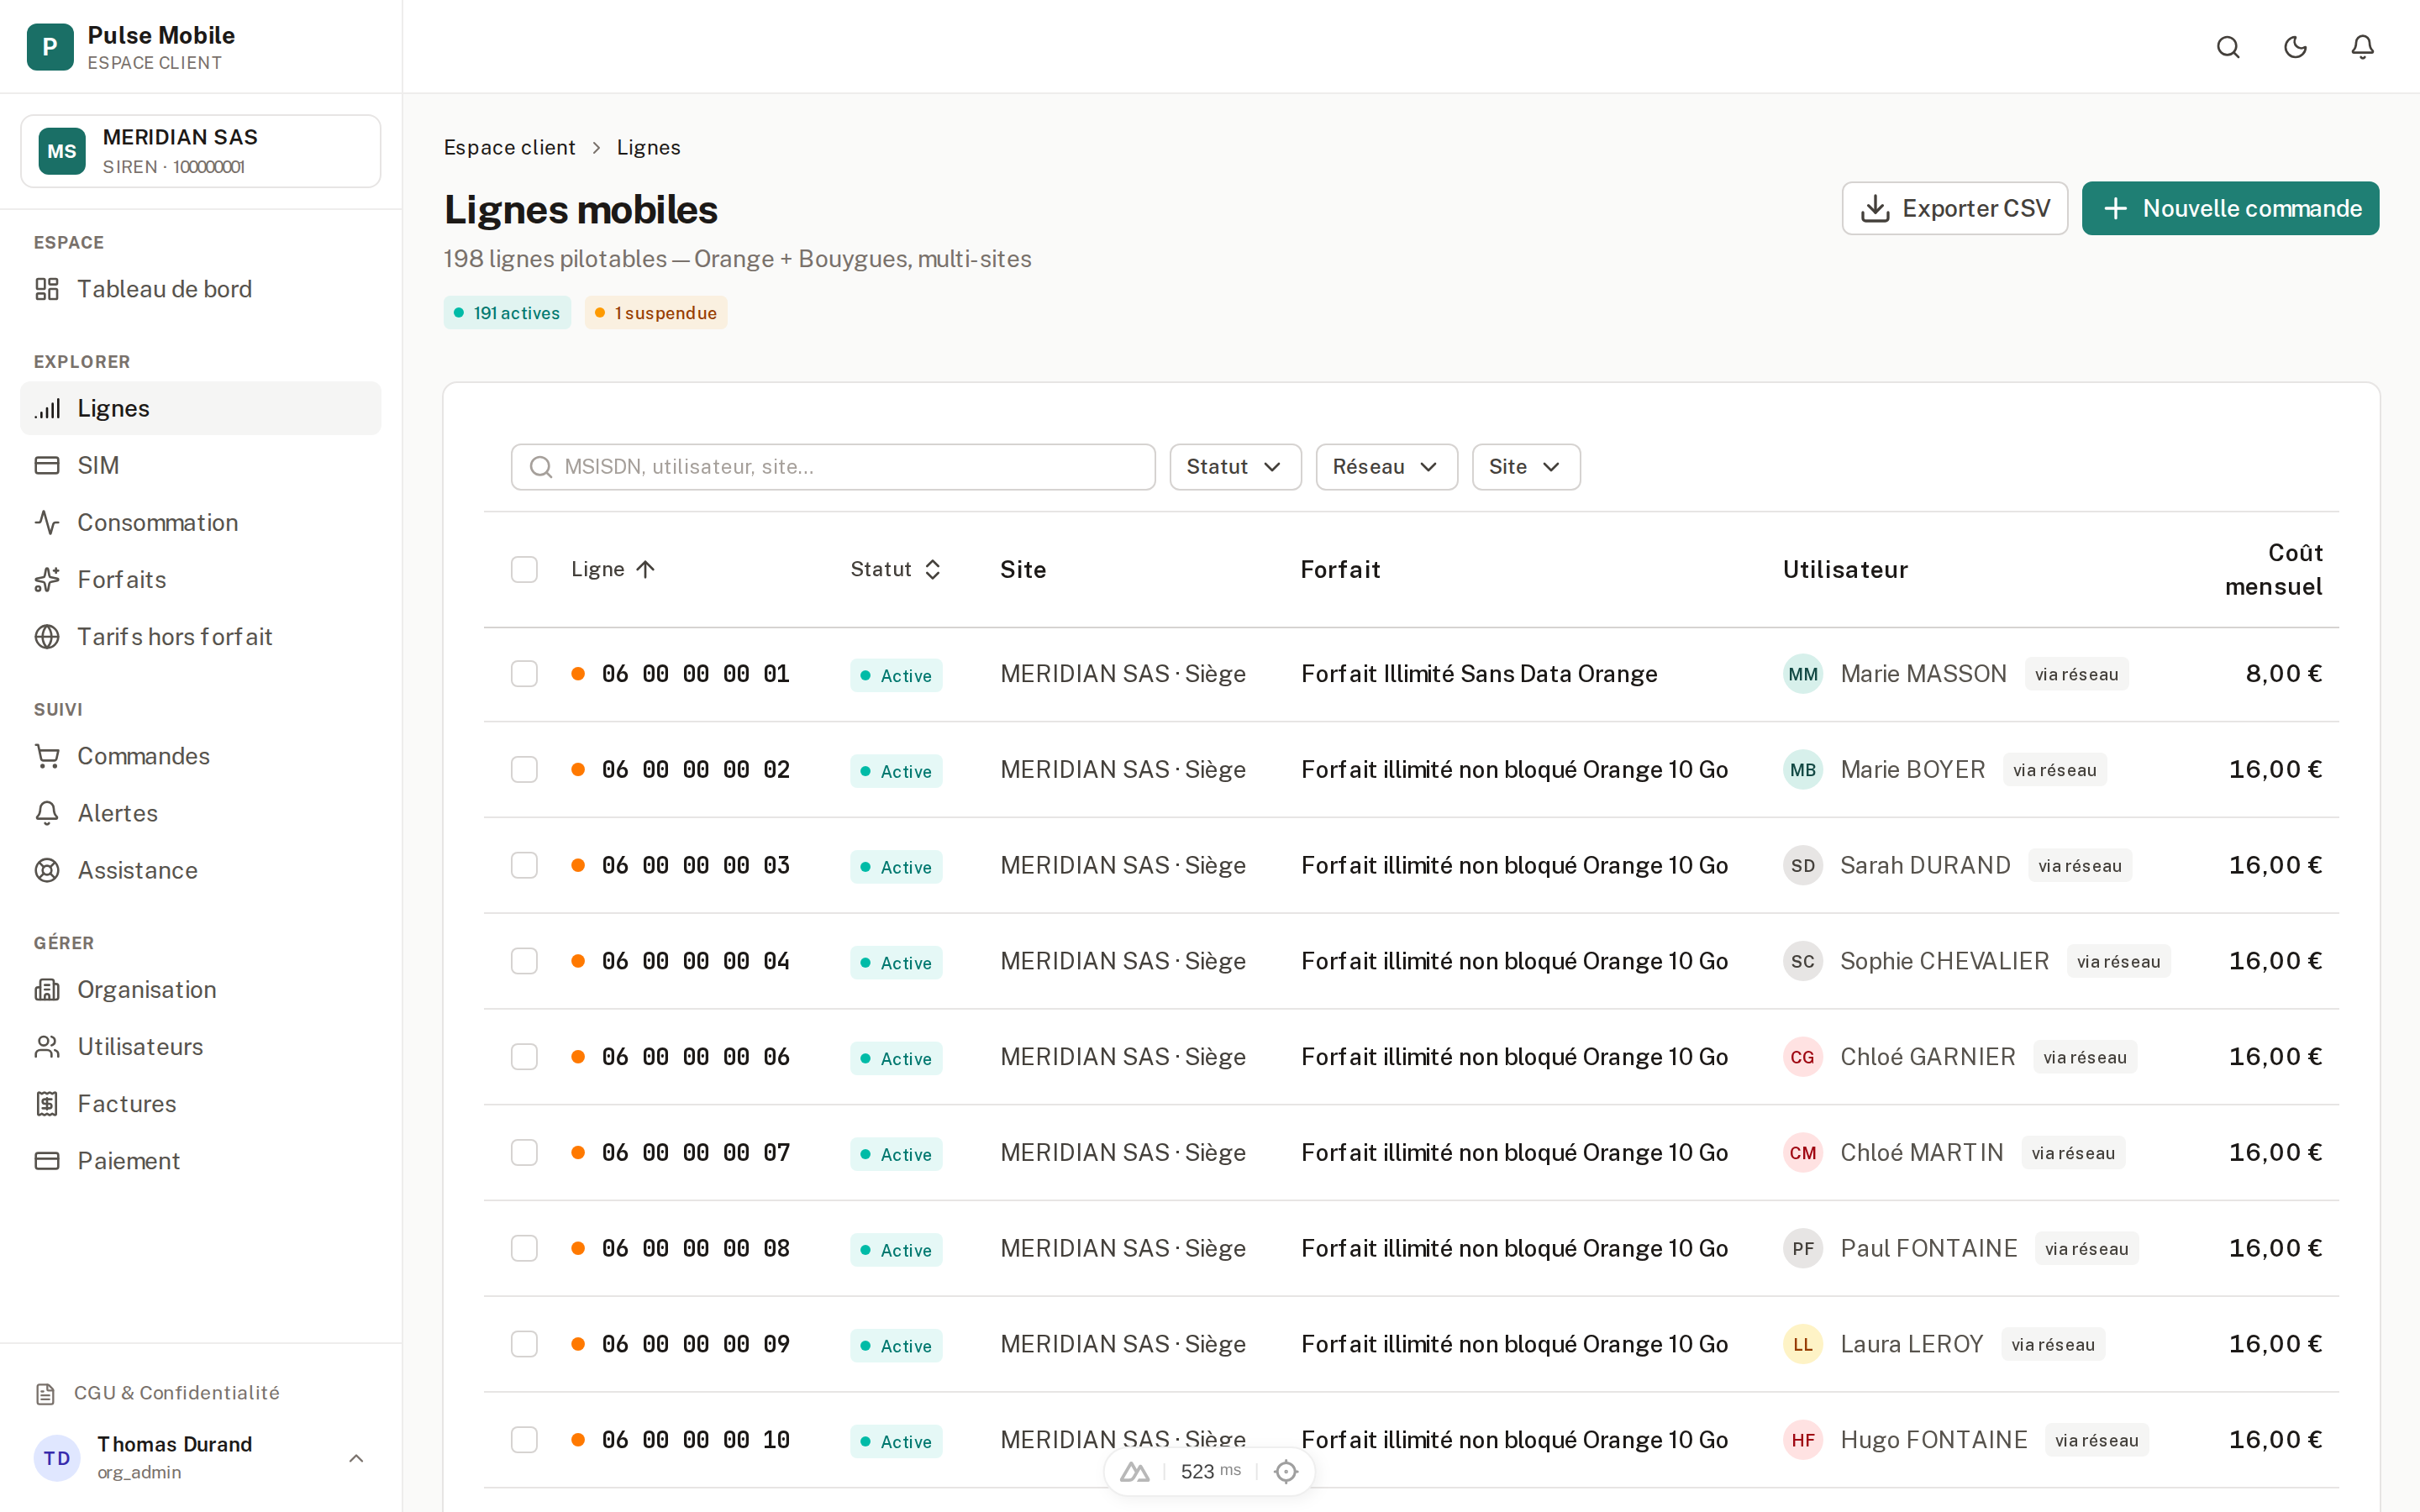
Task: Open the Réseau filter dropdown
Action: tap(1386, 467)
